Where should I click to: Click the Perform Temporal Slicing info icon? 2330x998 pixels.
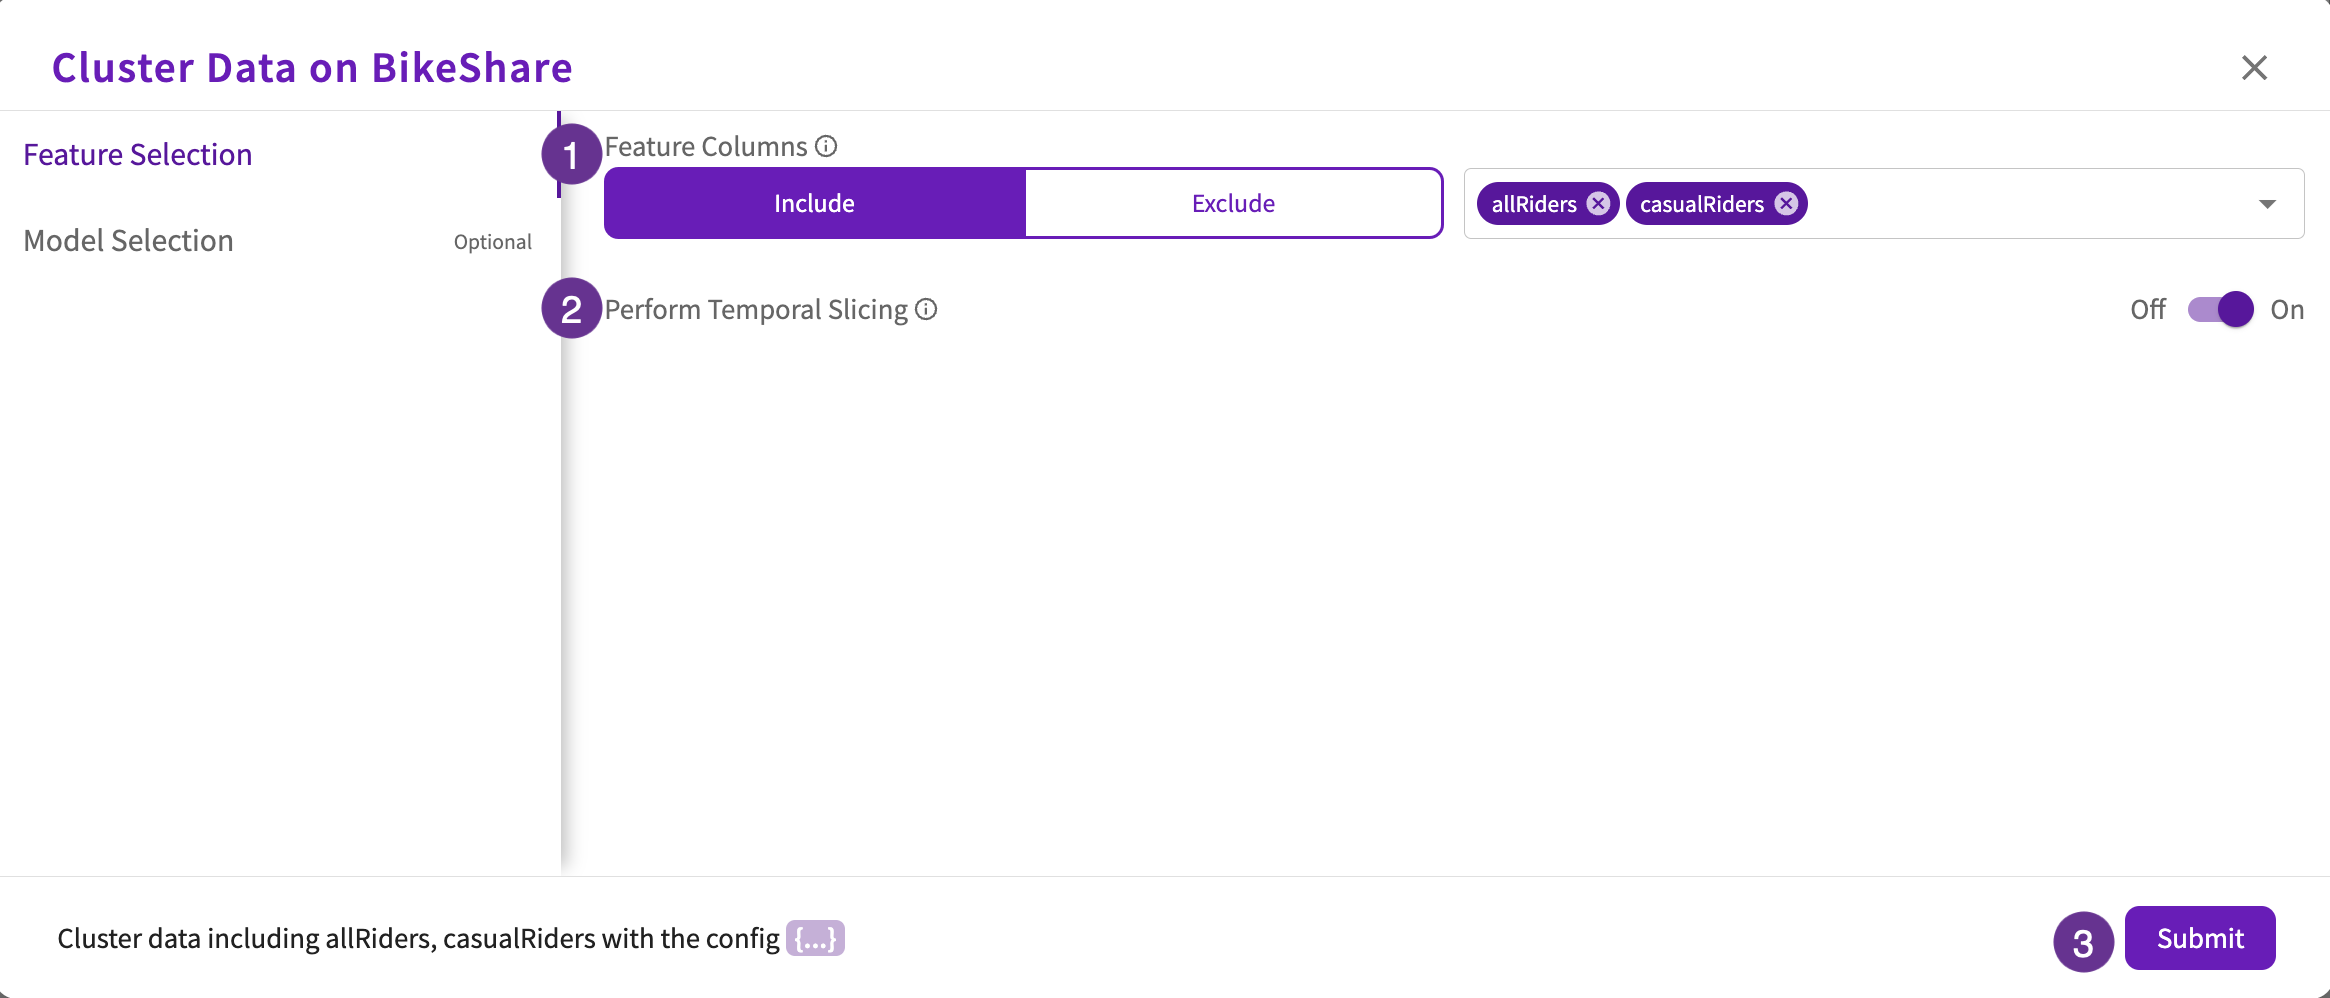pos(926,310)
